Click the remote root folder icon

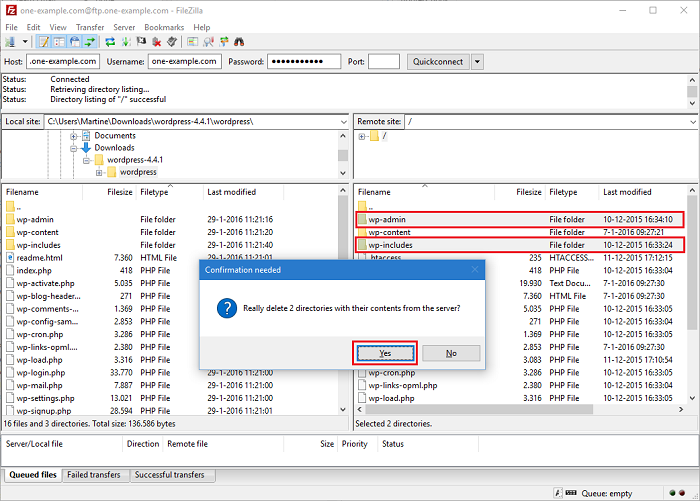(x=375, y=136)
